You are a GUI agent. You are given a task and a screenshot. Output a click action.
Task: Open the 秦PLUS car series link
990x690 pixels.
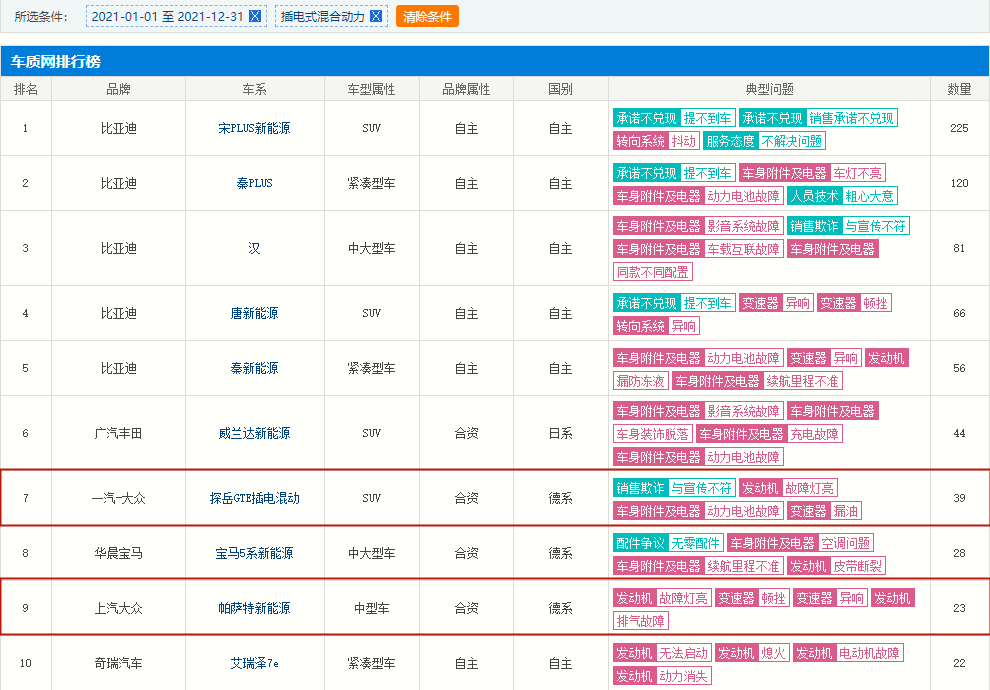(x=254, y=183)
